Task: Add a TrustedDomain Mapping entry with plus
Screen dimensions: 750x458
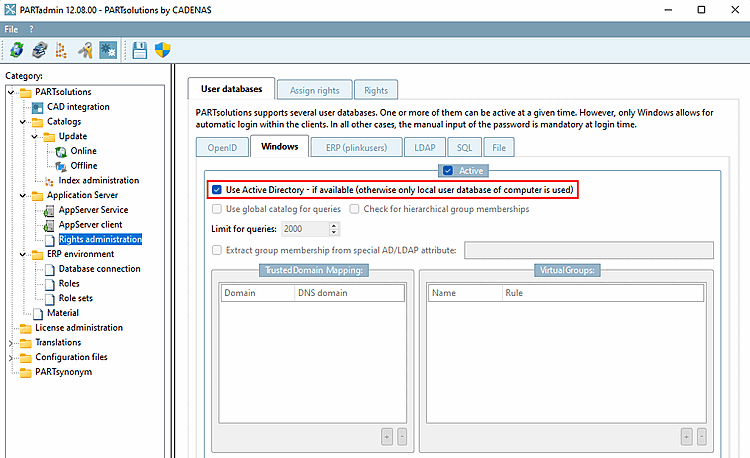Action: coord(387,436)
